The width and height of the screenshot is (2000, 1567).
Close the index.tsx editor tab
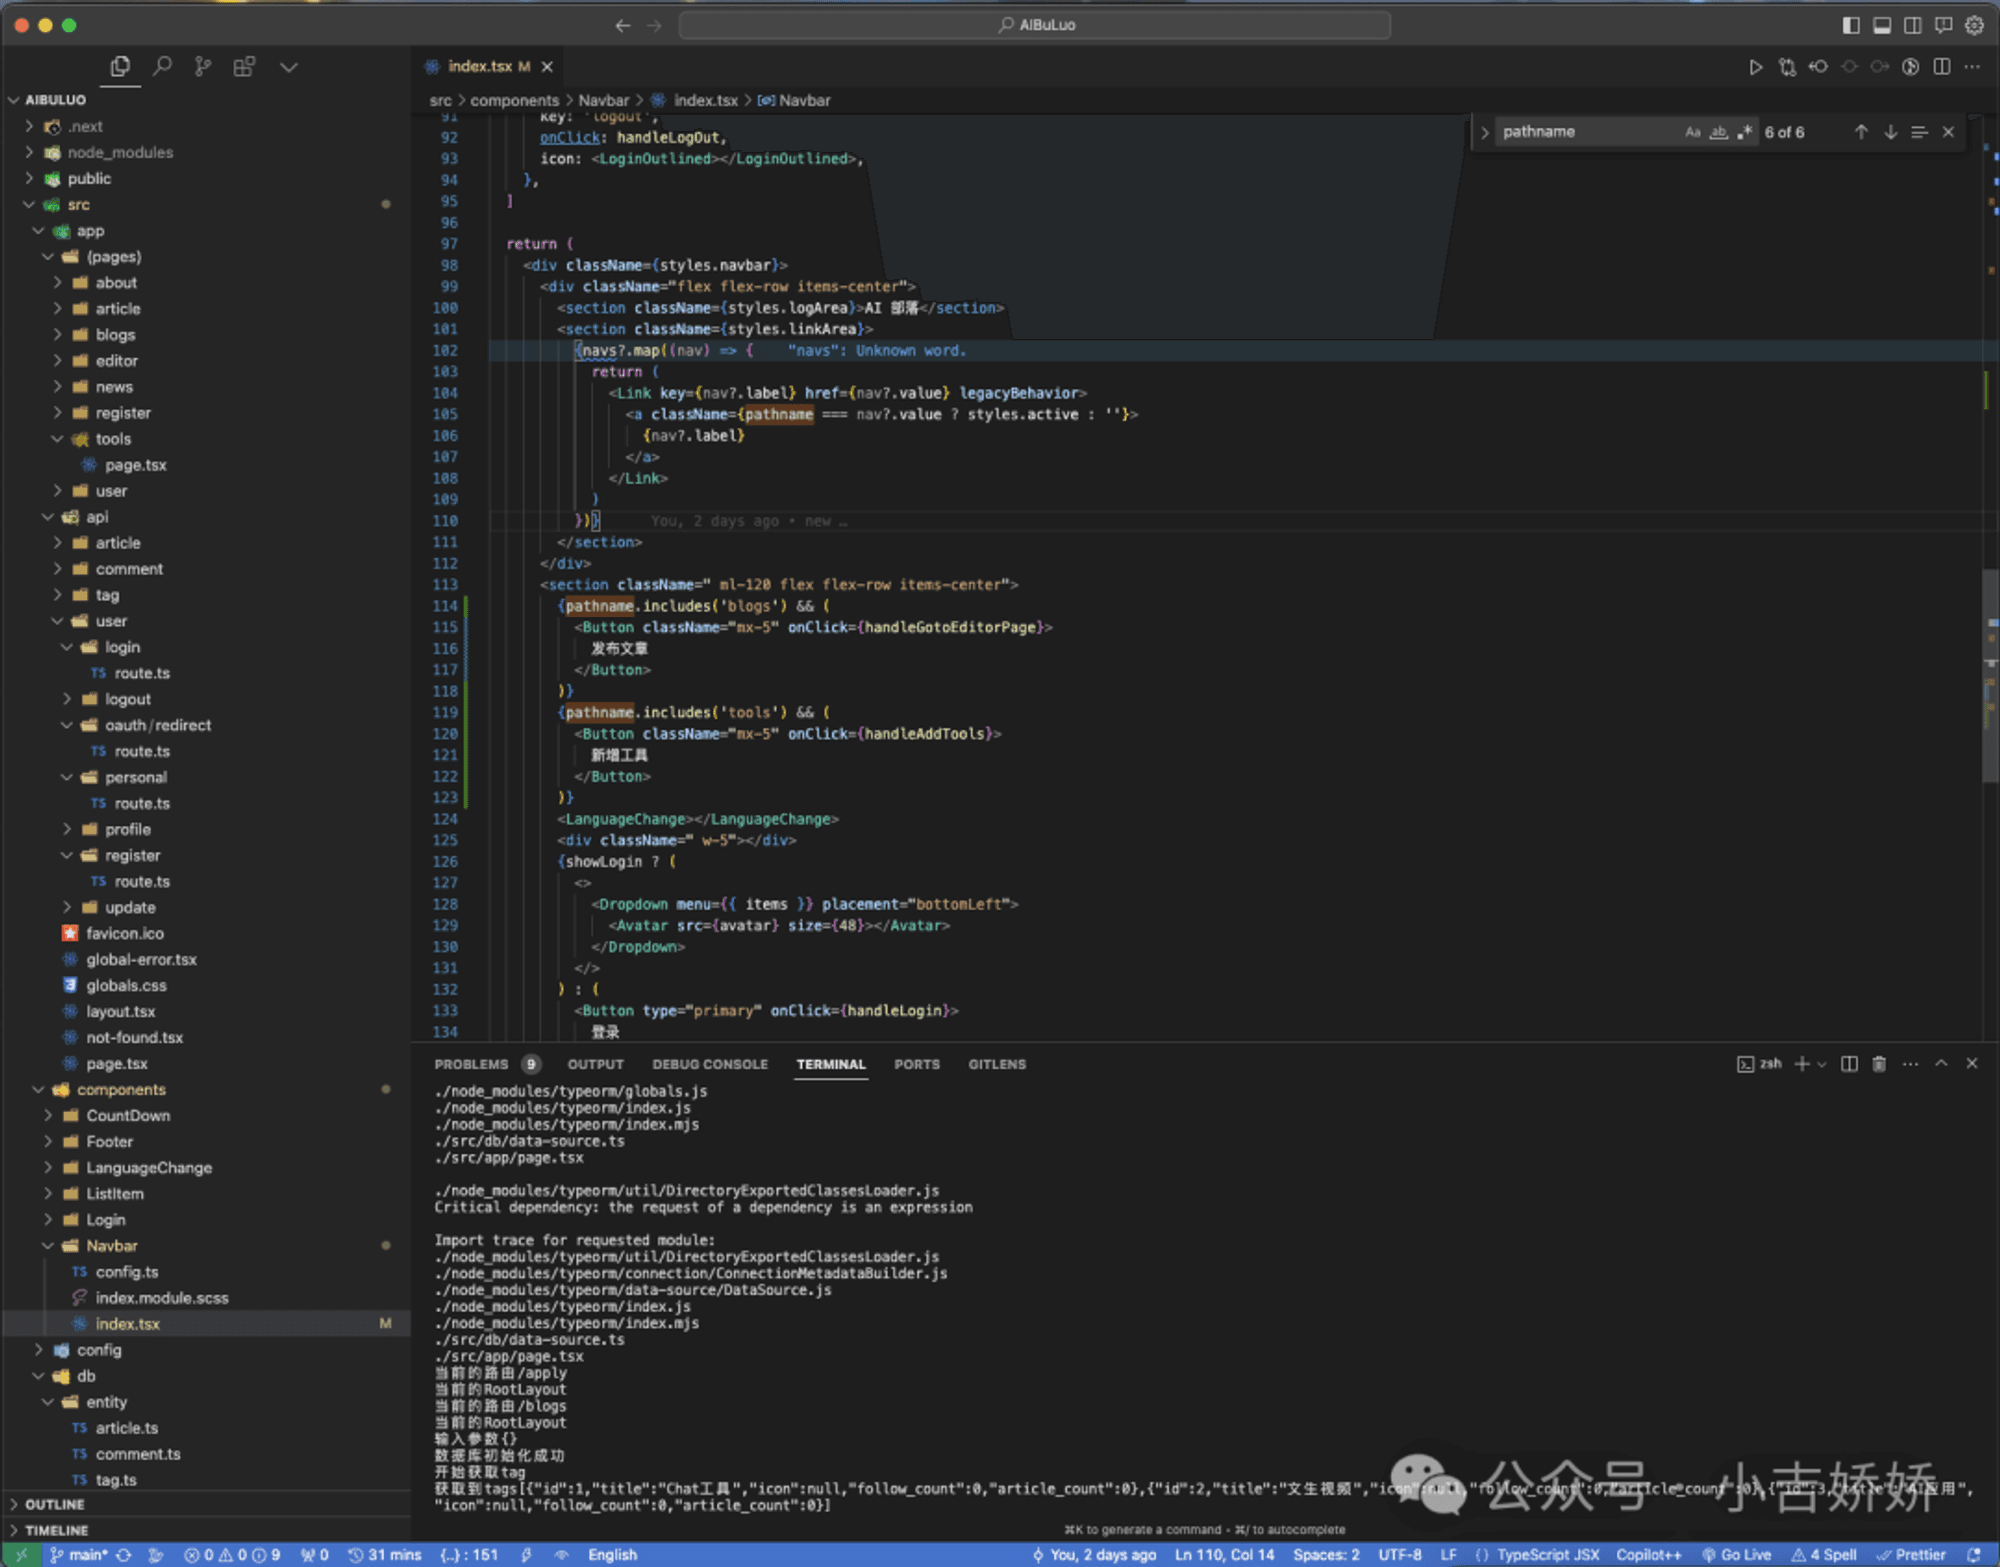547,67
